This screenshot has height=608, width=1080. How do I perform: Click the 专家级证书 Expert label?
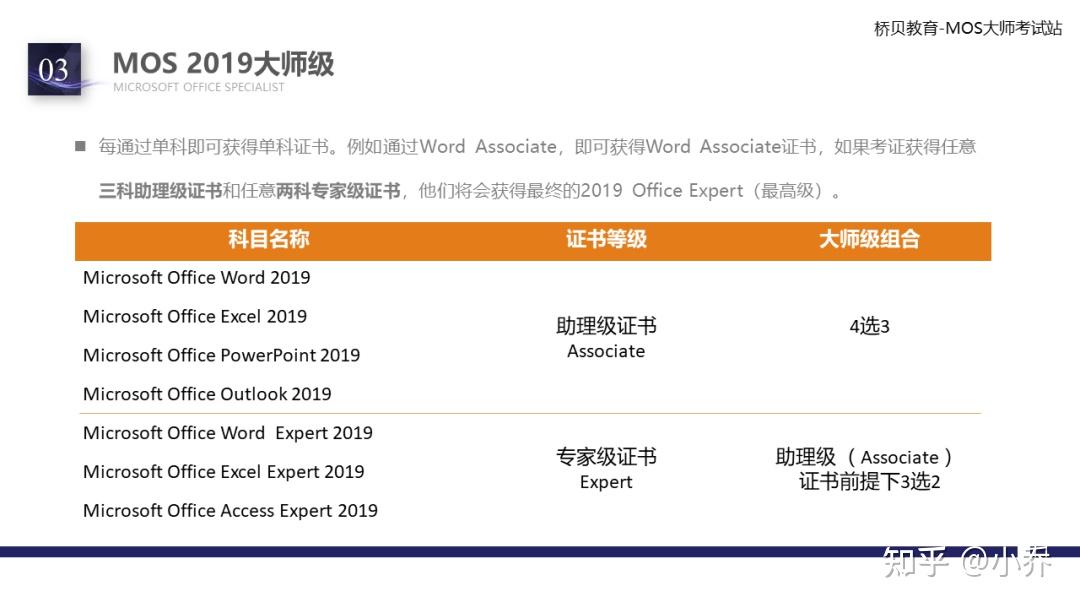pyautogui.click(x=606, y=469)
